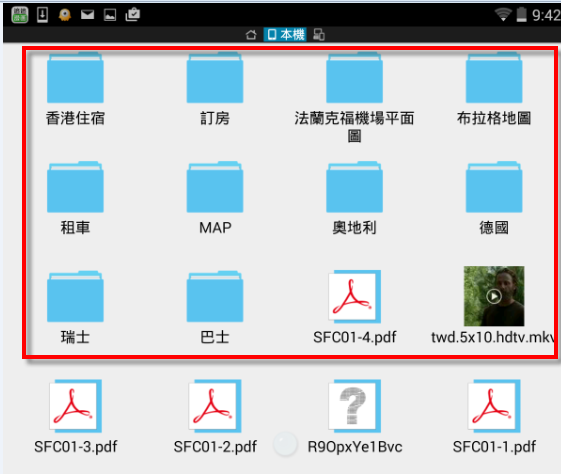
Task: Open the SFC01-4.pdf file icon
Action: (354, 296)
